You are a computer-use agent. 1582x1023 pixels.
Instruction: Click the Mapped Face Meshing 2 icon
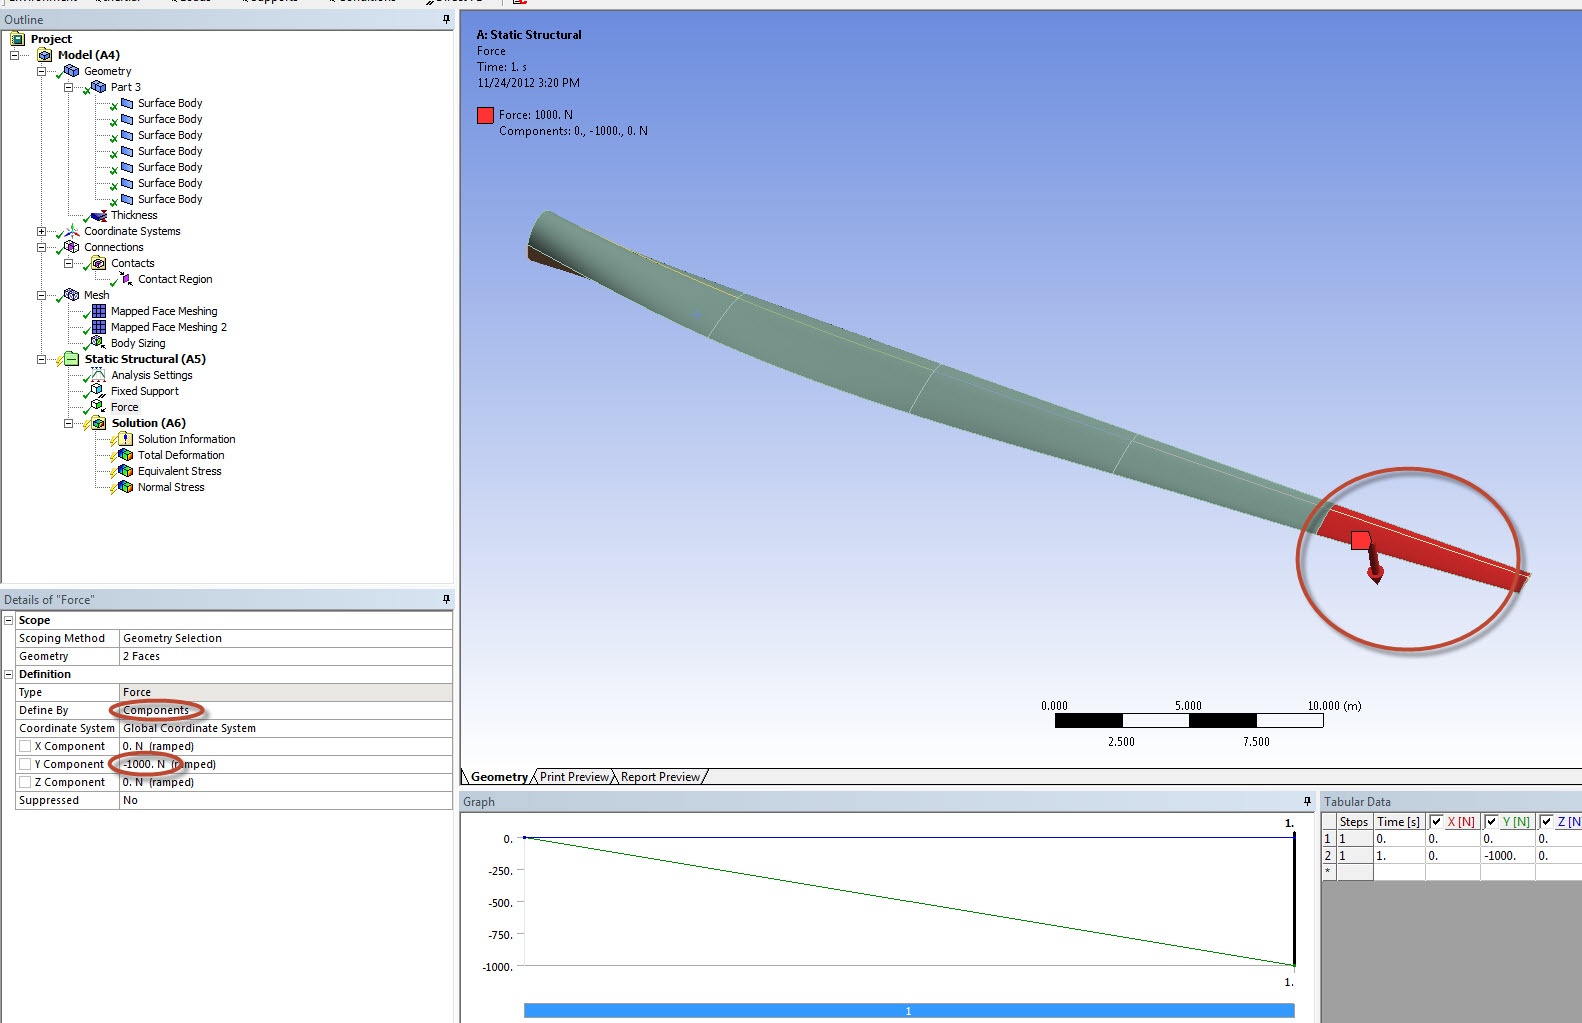coord(98,327)
